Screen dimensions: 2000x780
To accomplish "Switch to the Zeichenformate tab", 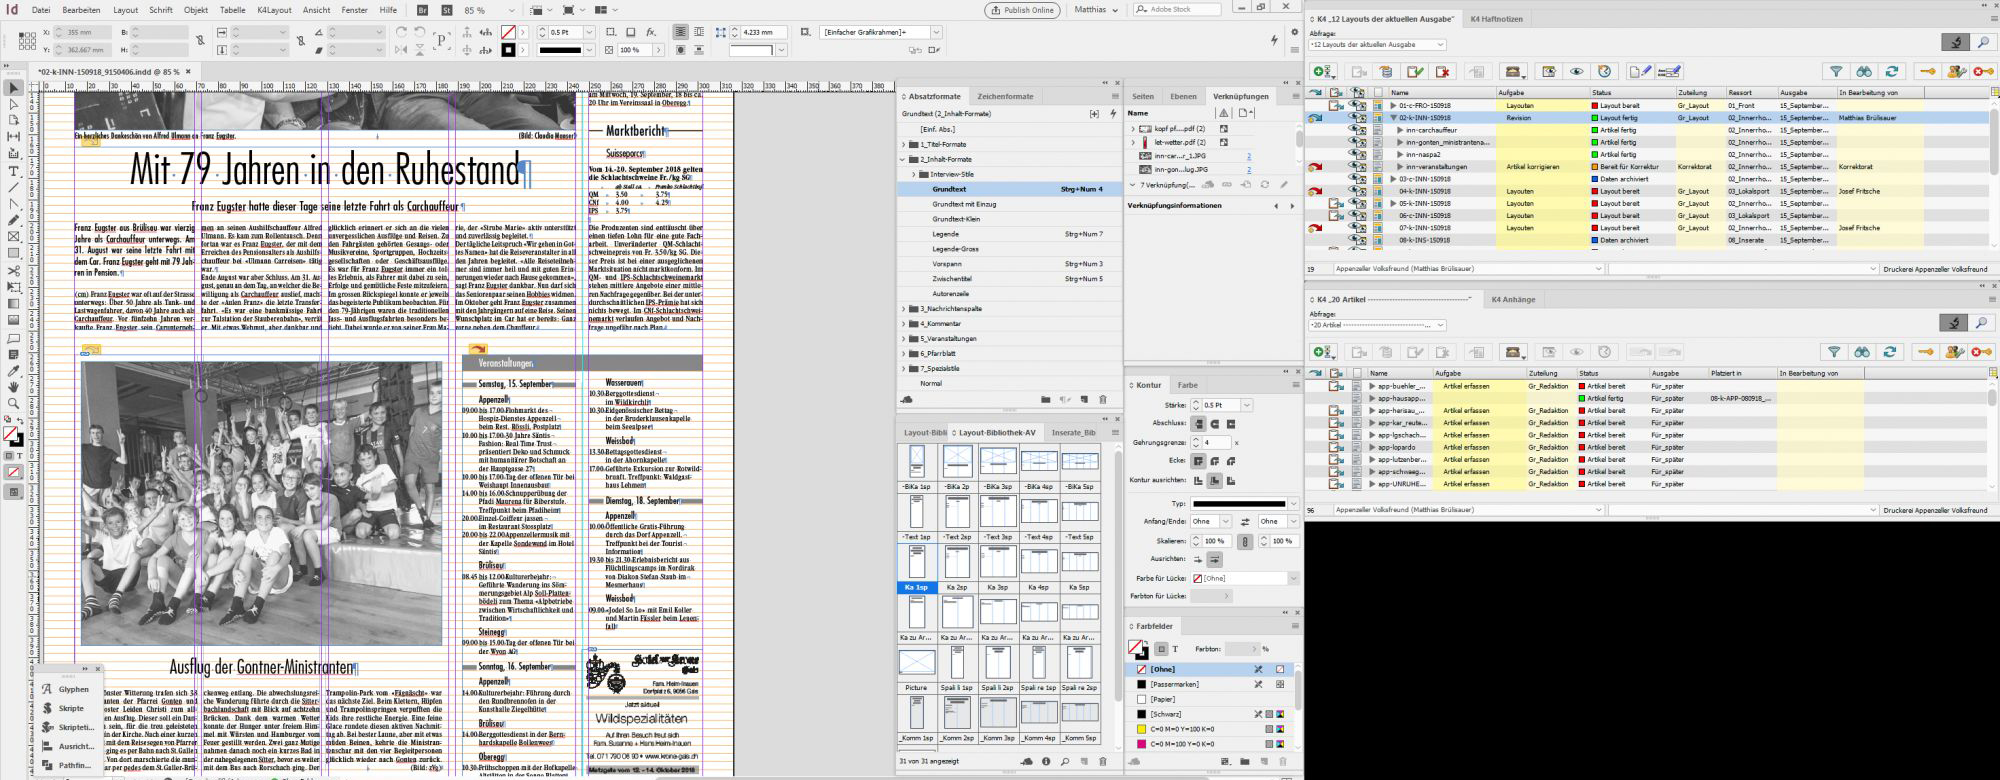I will (1005, 97).
